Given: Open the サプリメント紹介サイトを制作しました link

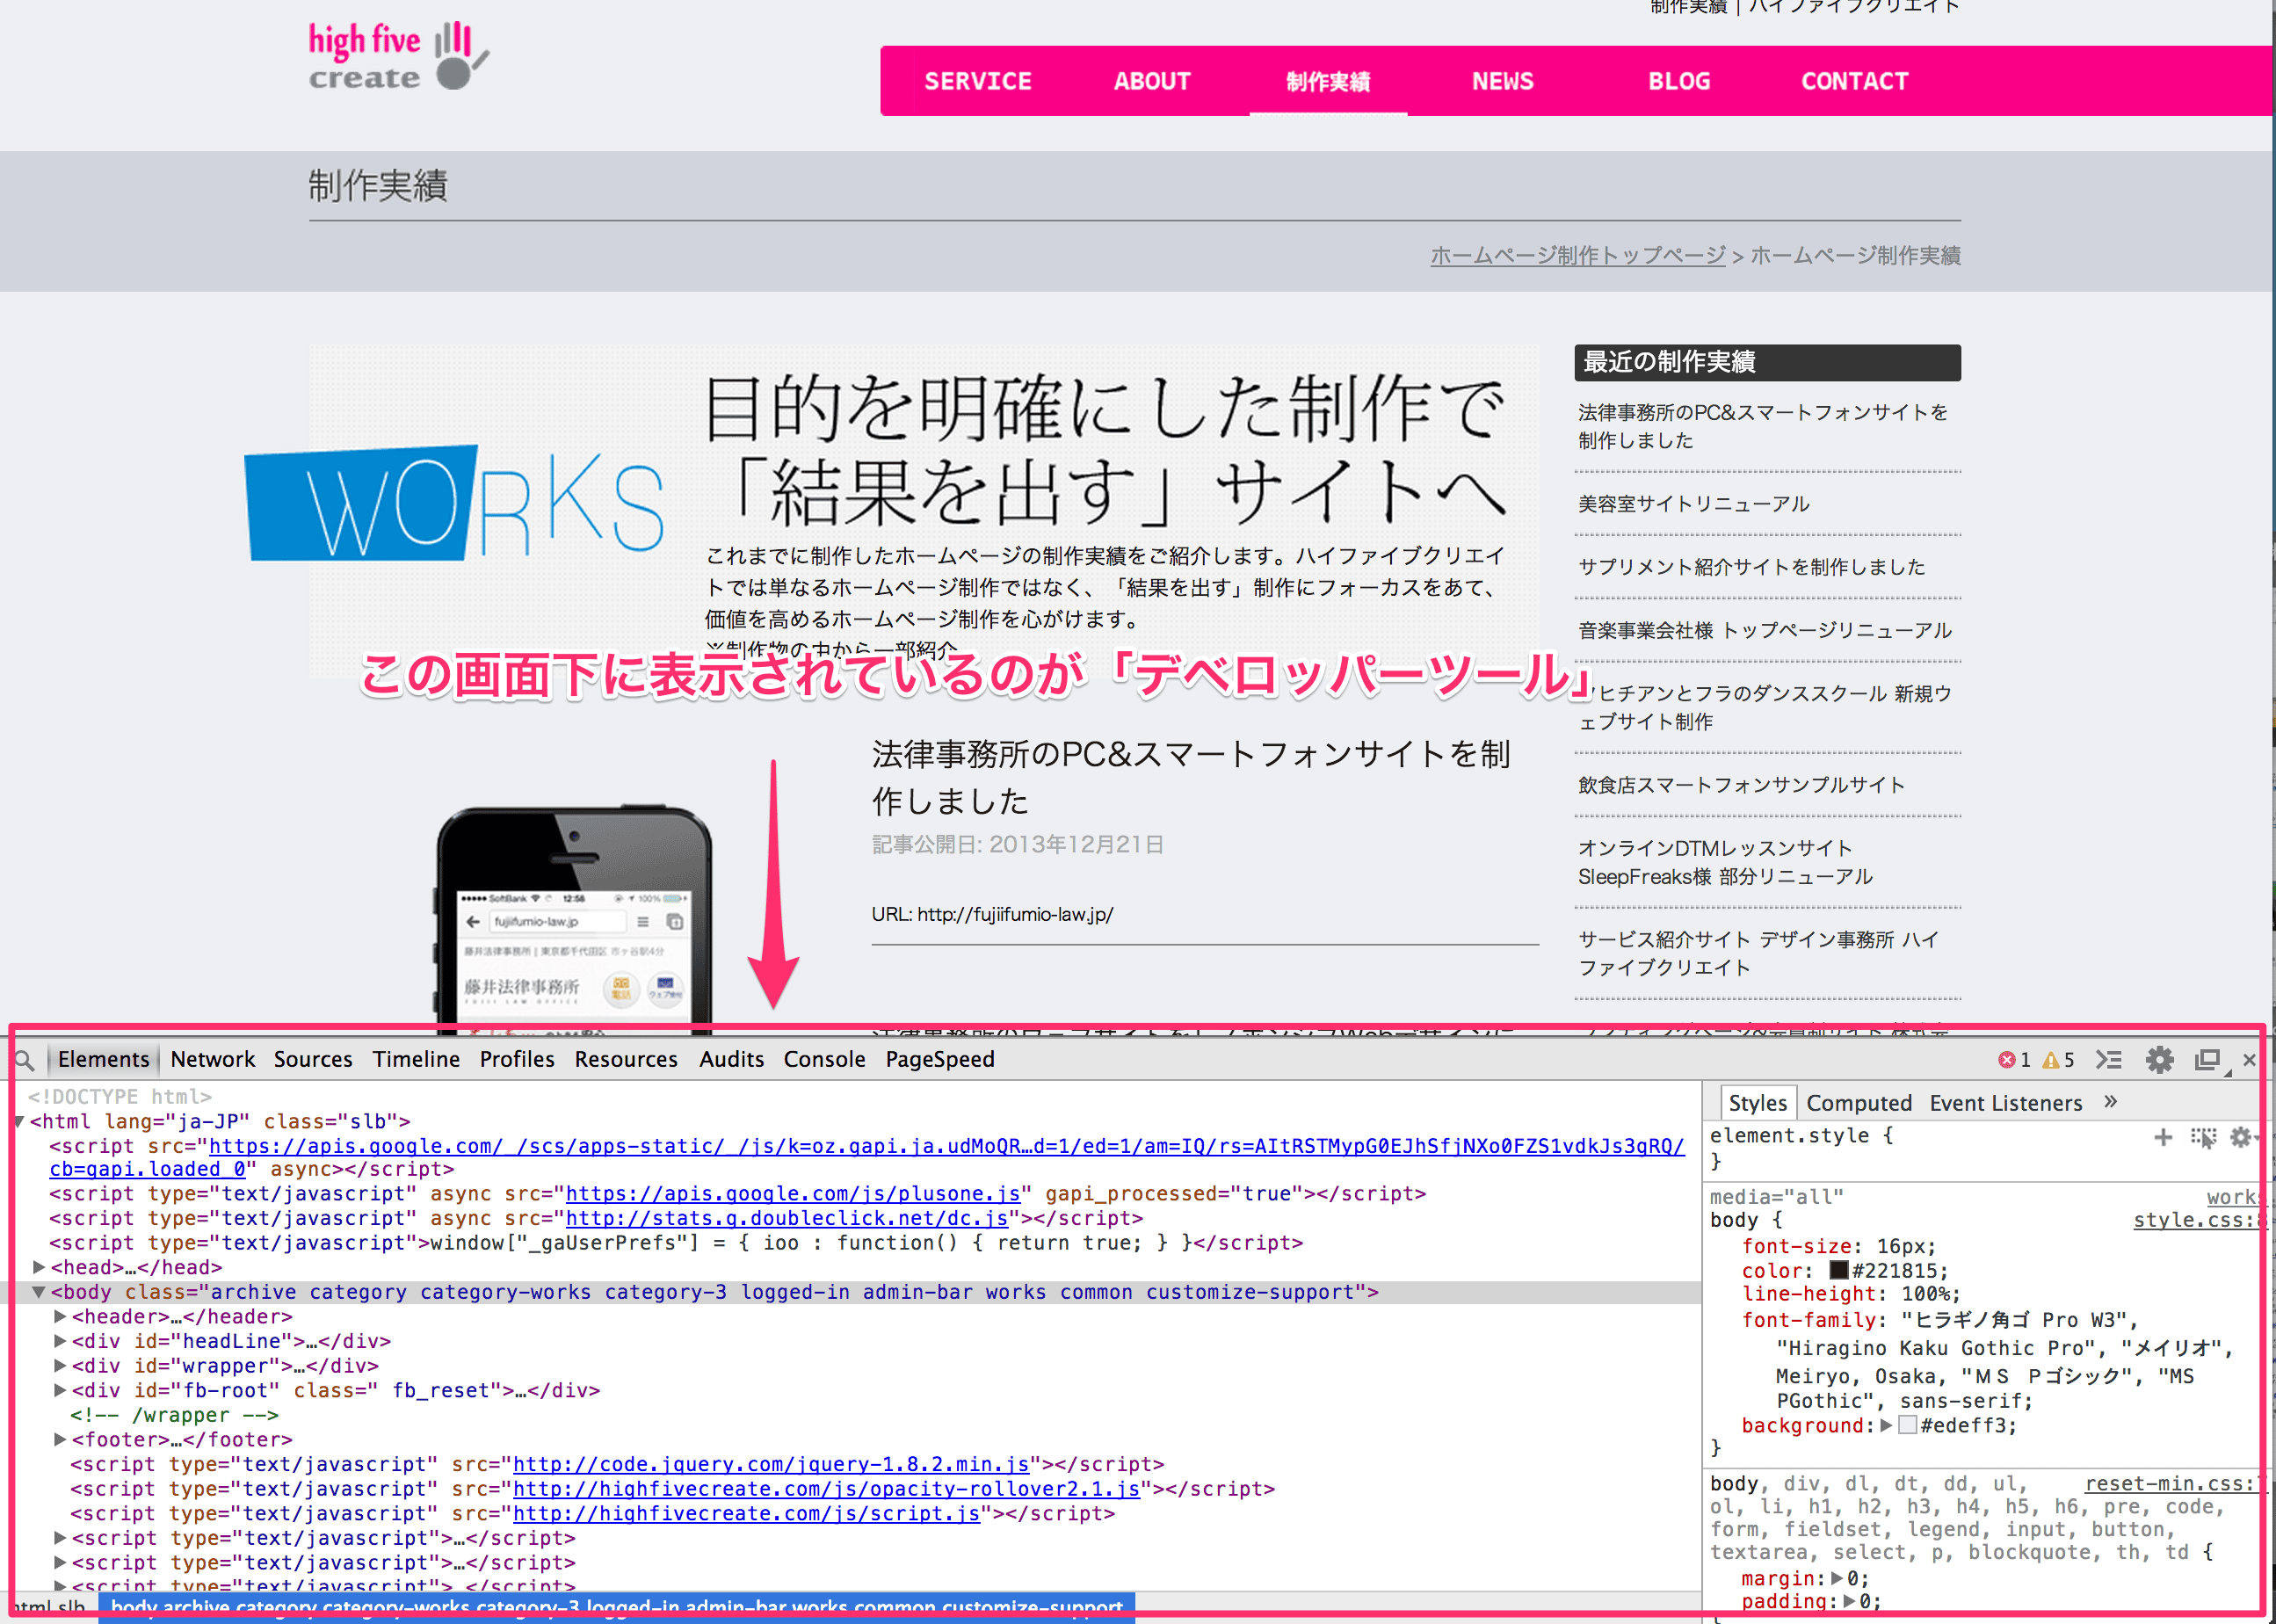Looking at the screenshot, I should [x=1752, y=567].
